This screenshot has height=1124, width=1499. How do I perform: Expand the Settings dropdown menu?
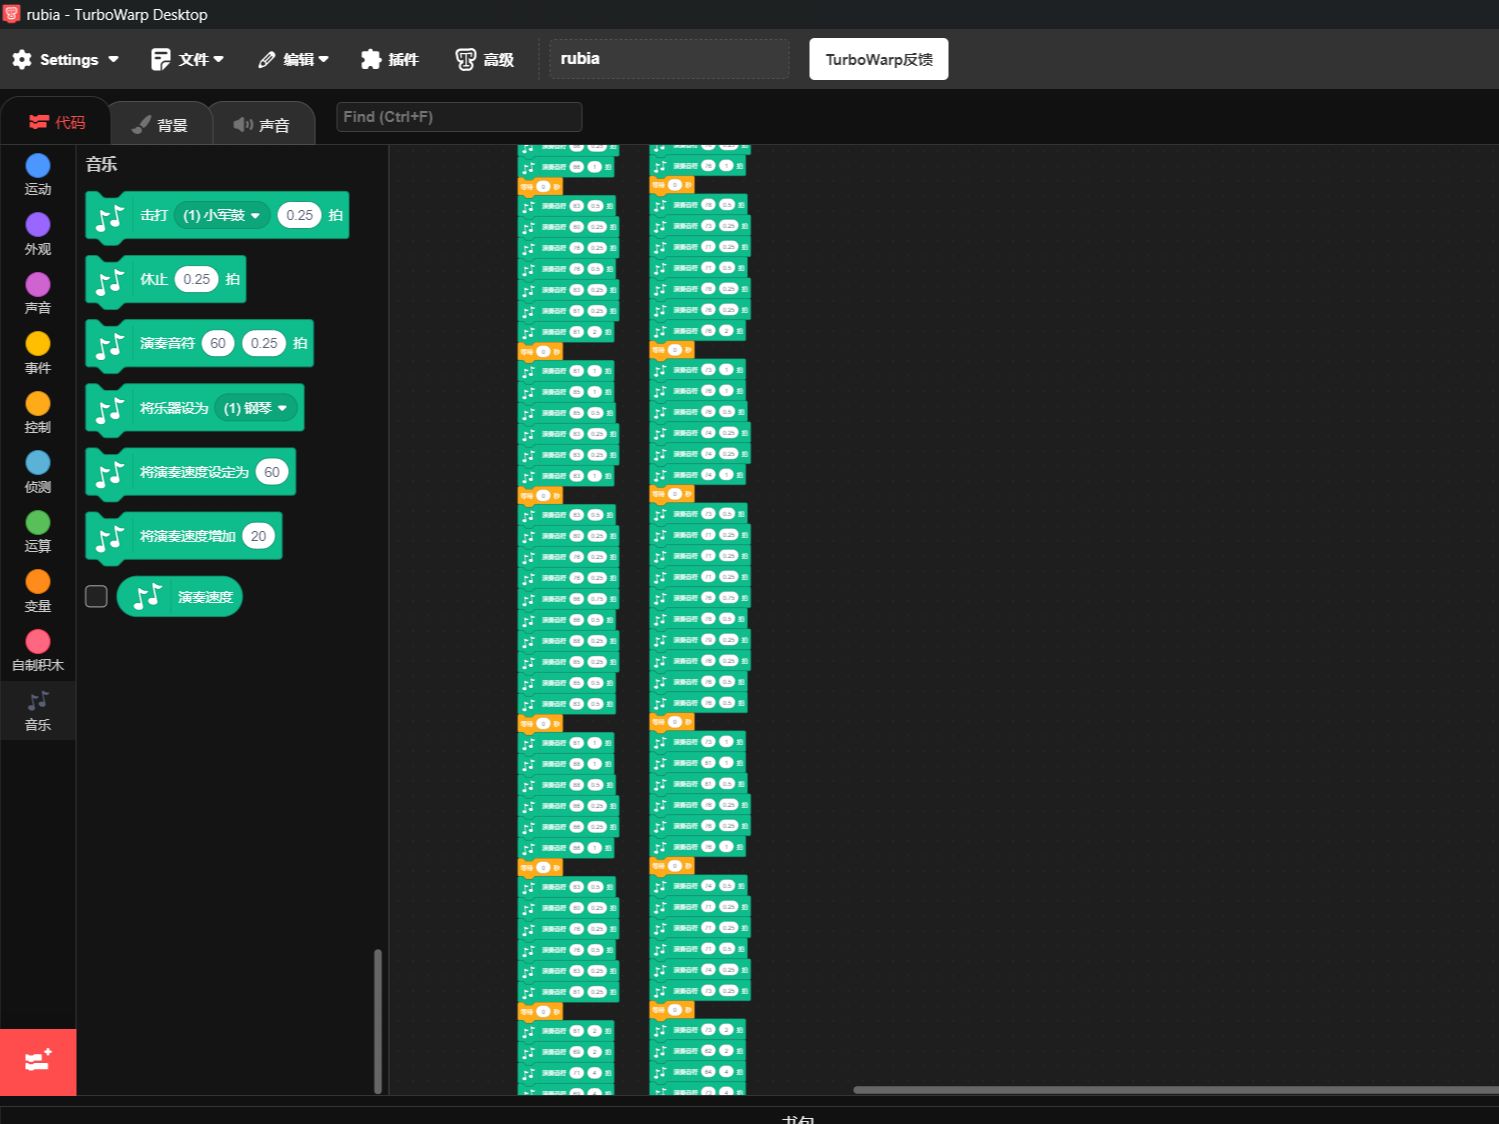113,60
